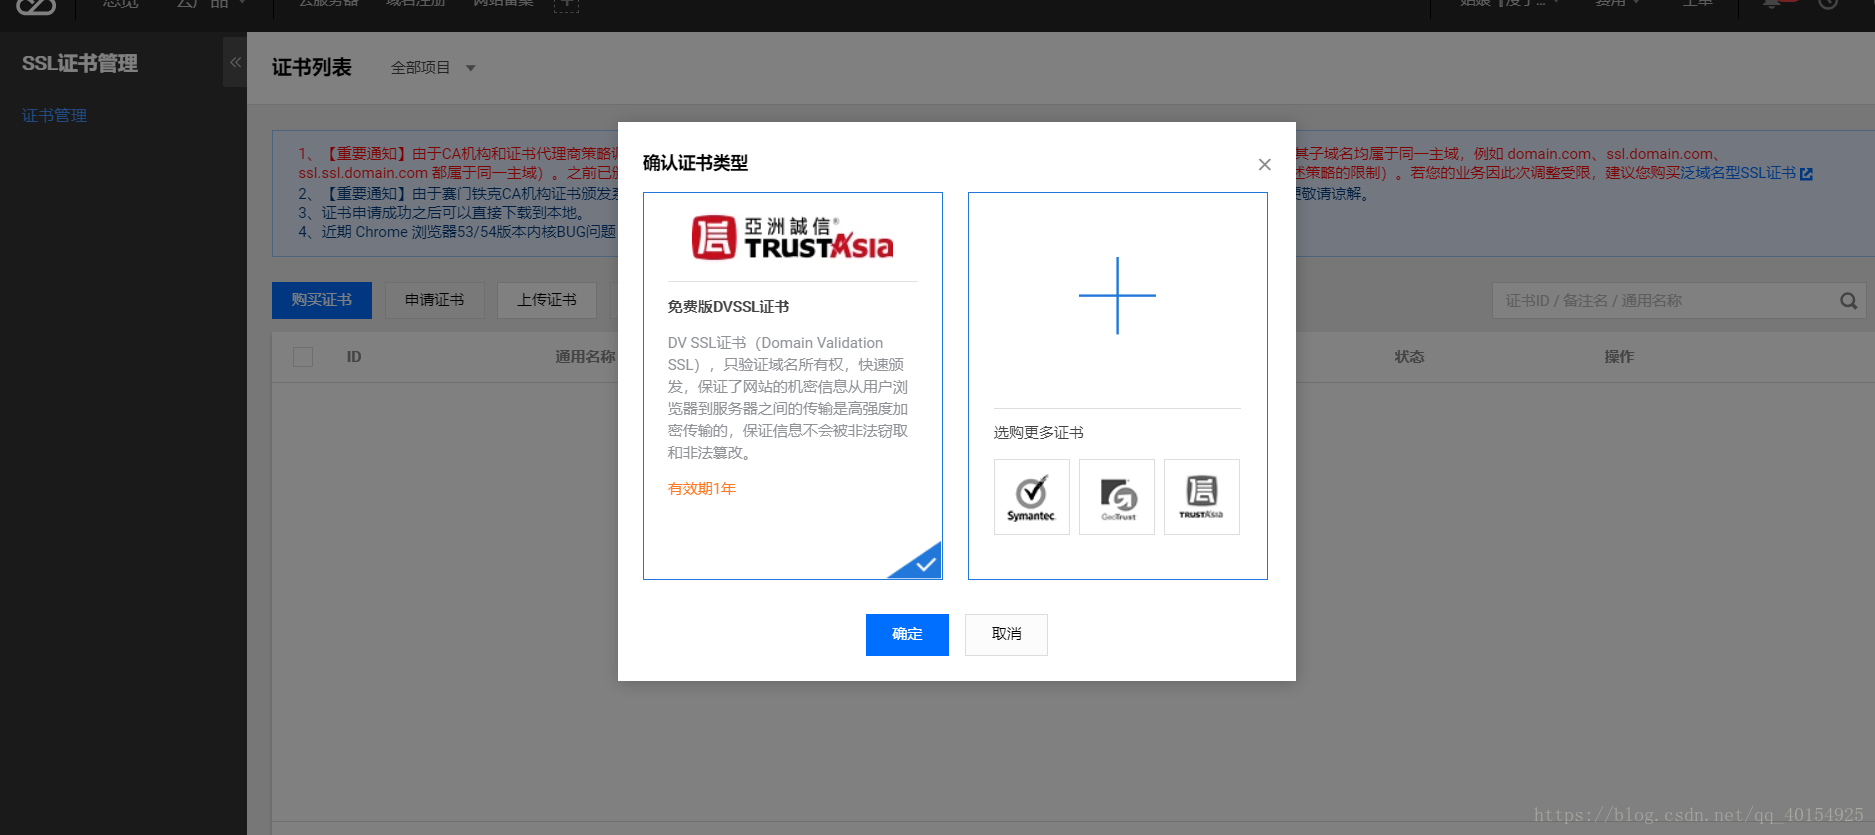Click the 证书列表 page heading
Screen dimensions: 1875x835
tap(312, 68)
